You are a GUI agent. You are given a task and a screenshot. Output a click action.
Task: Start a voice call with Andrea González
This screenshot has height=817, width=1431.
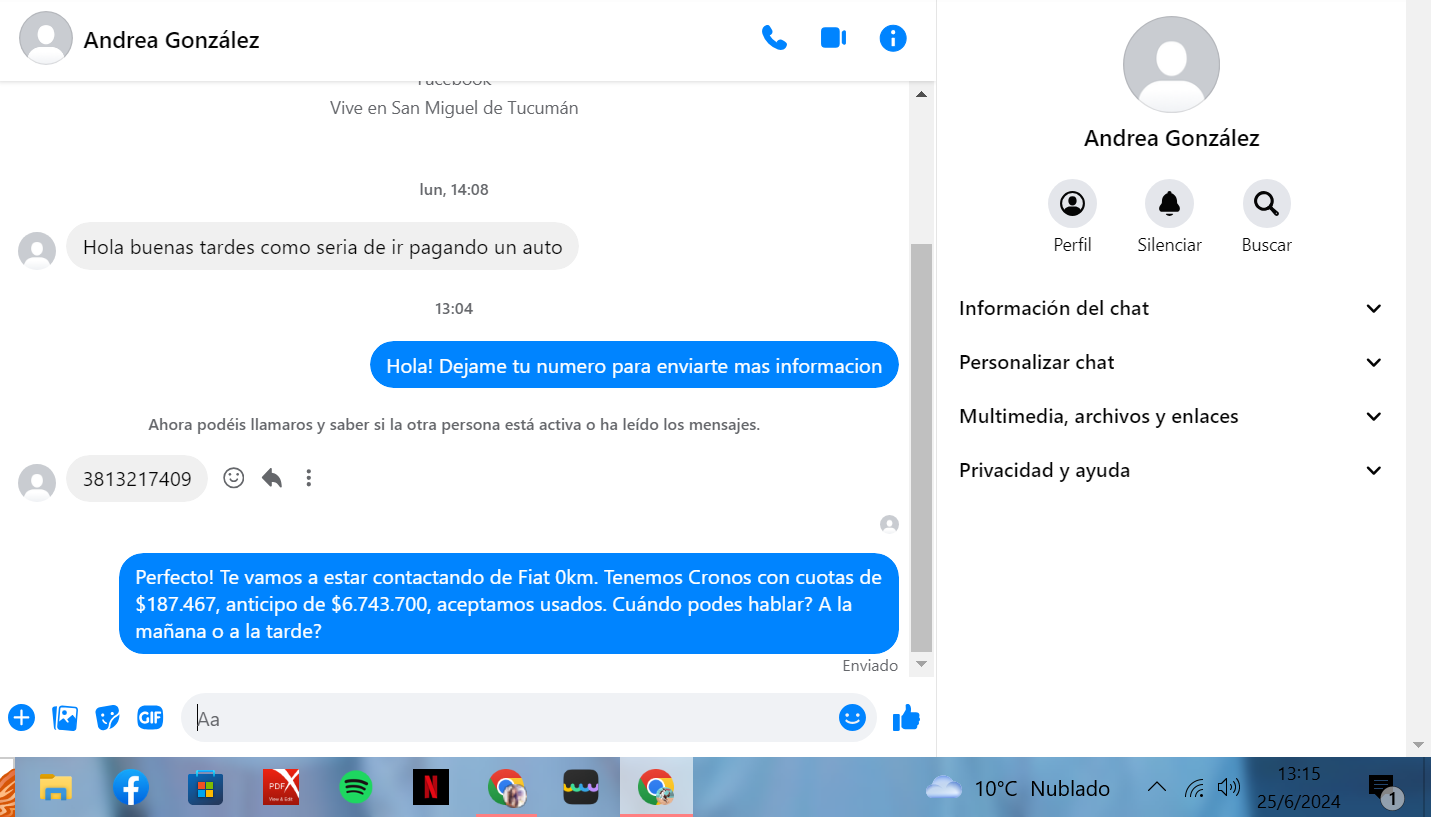[x=774, y=38]
